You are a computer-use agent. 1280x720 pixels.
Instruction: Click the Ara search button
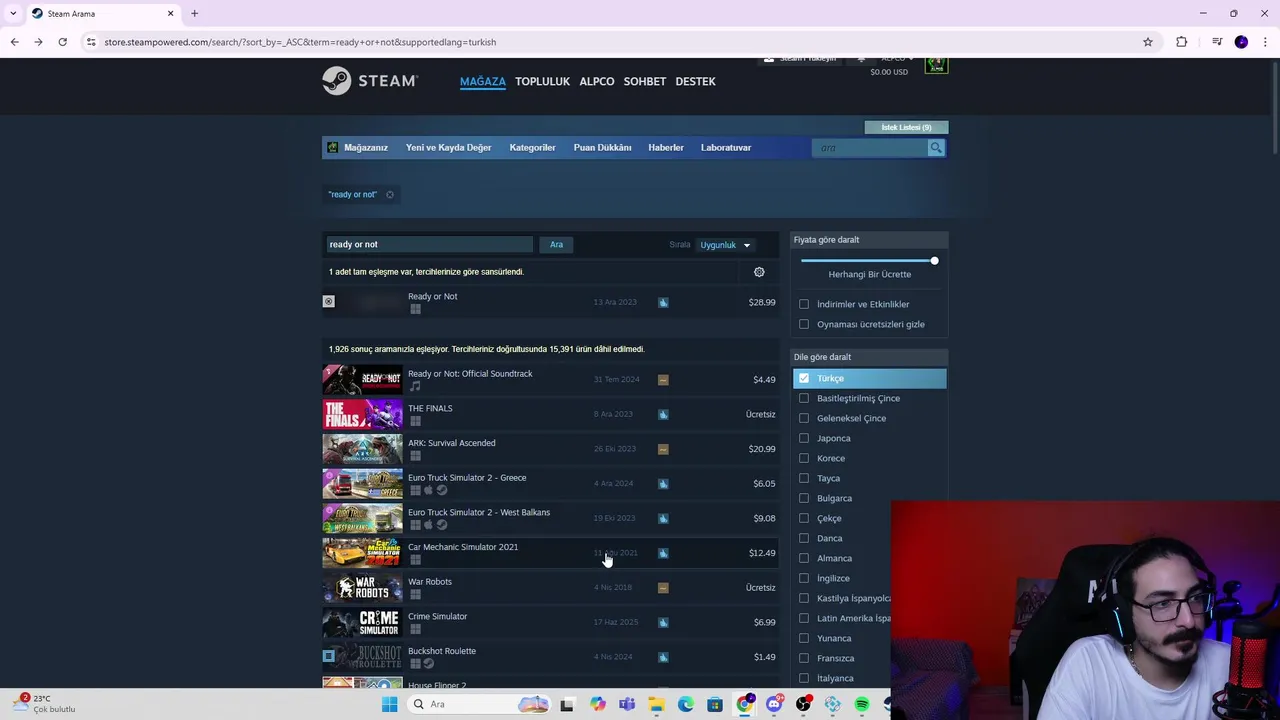tap(556, 245)
